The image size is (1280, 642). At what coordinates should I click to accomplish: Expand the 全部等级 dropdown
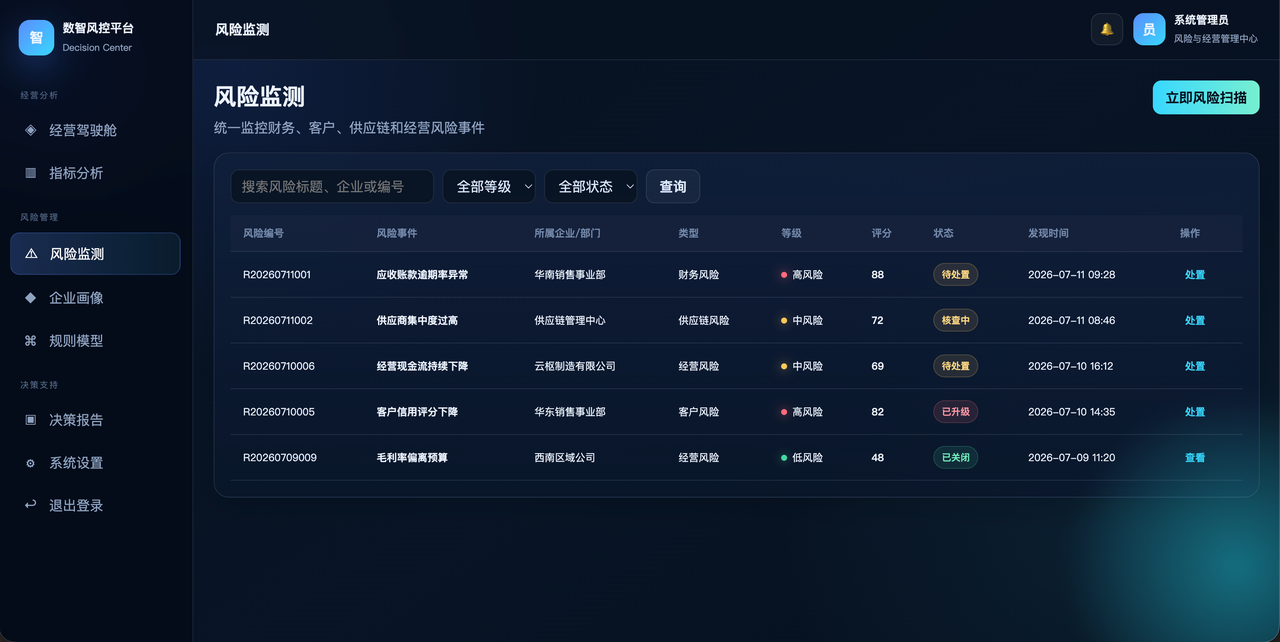489,186
